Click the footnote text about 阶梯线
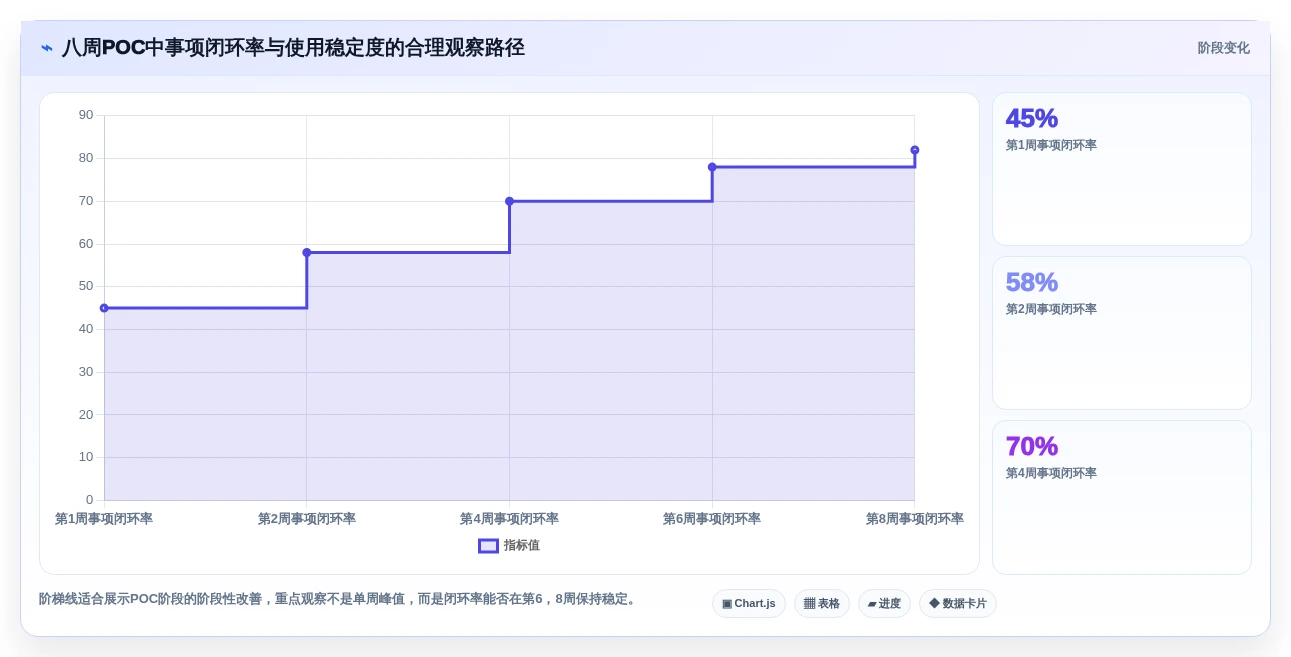The image size is (1291, 657). coord(339,599)
